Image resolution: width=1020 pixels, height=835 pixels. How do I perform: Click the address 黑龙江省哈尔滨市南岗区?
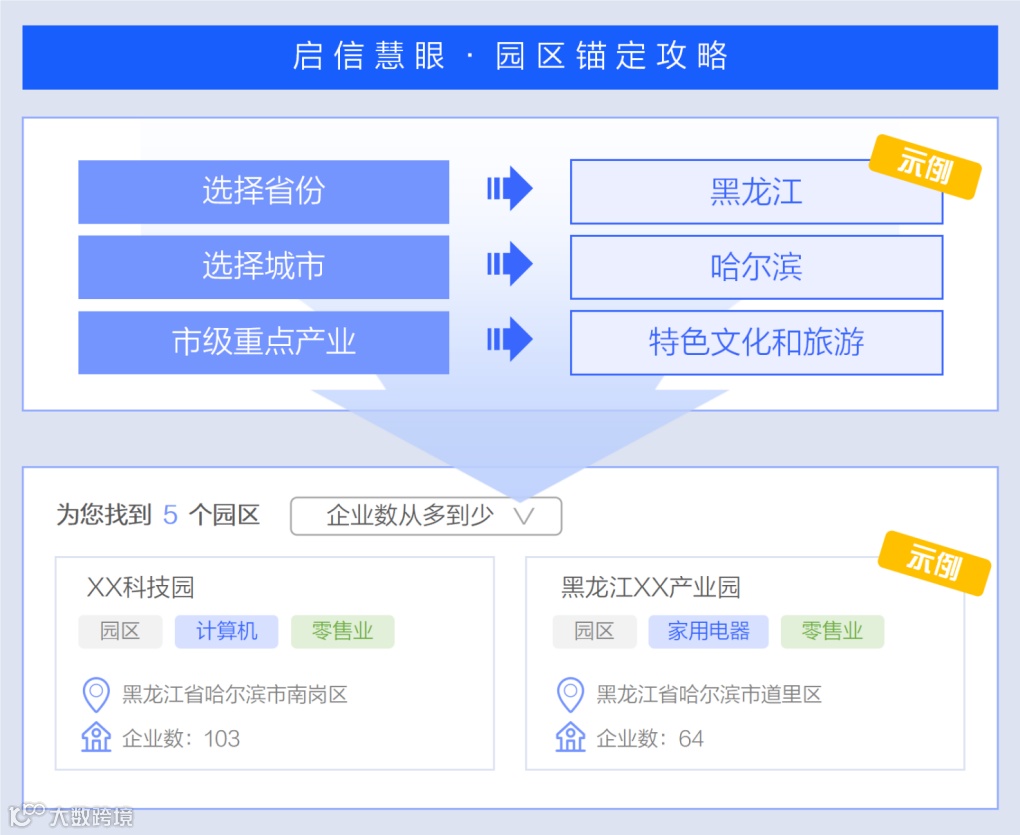click(235, 695)
